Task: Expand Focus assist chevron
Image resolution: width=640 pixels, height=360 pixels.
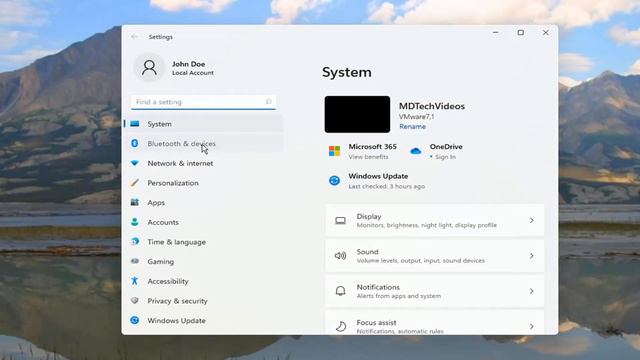Action: click(x=531, y=327)
